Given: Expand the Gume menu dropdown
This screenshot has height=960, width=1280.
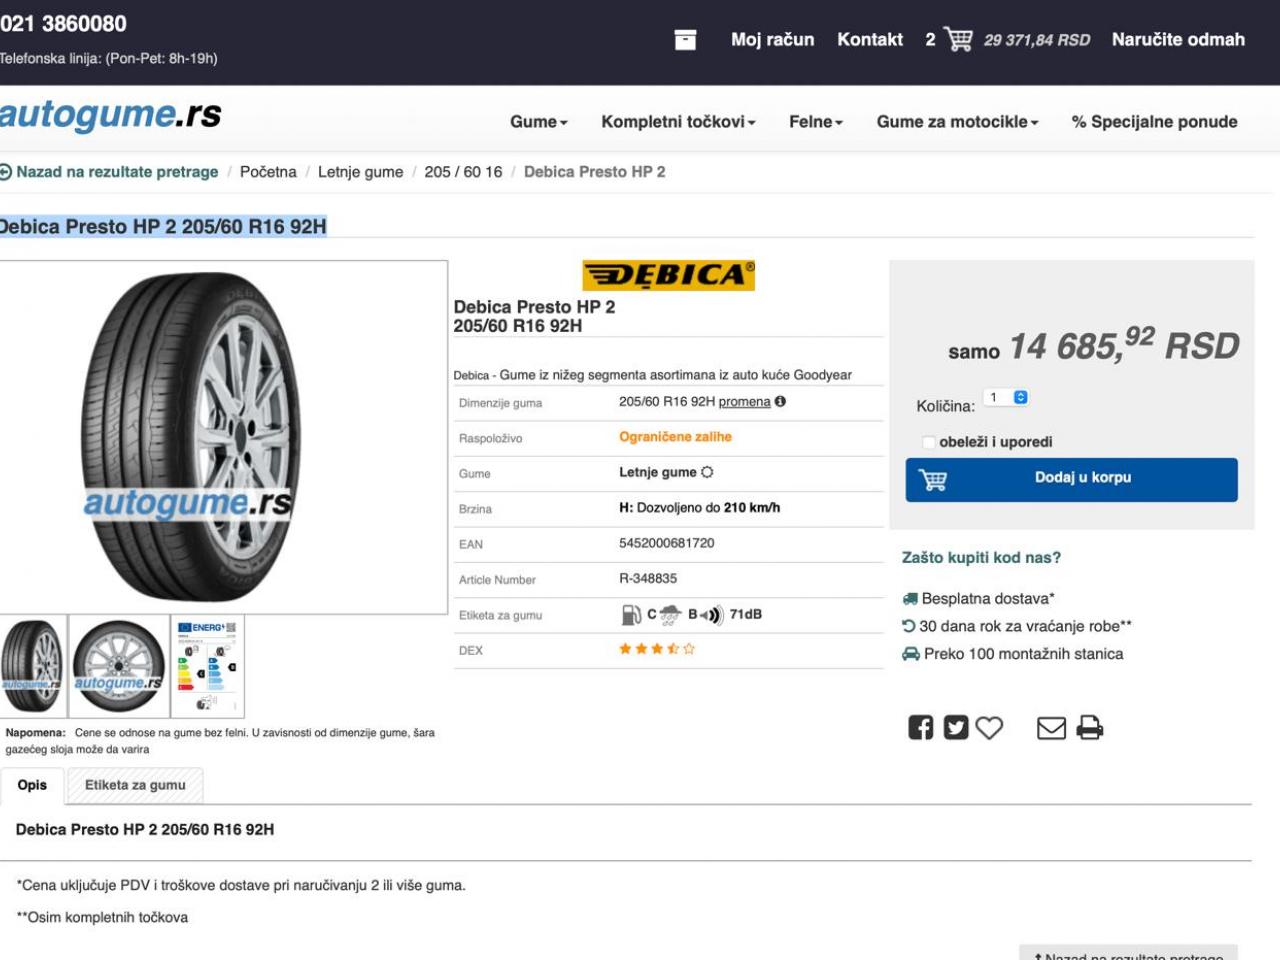Looking at the screenshot, I should [538, 121].
